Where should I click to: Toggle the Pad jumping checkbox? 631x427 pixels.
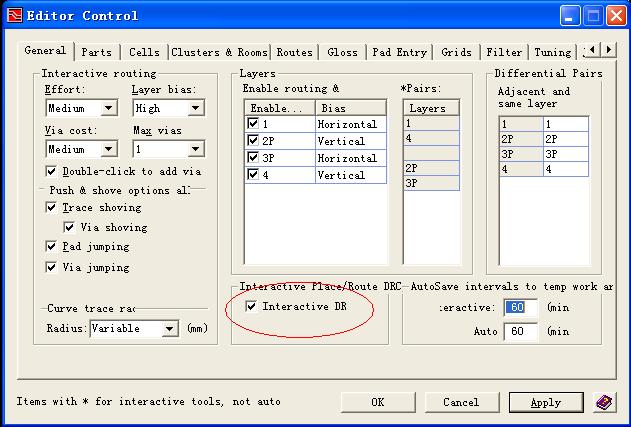[51, 246]
